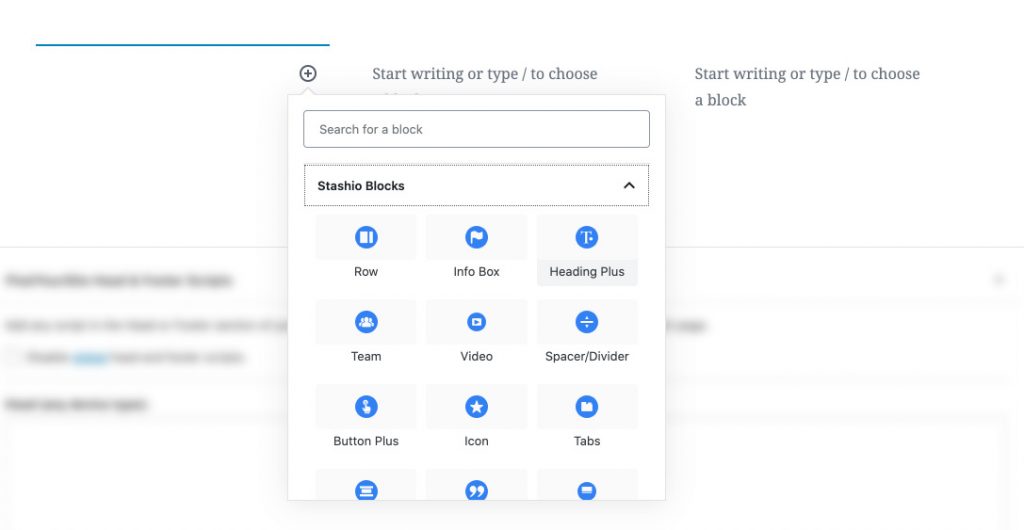Click the paragraph placeholder beside the plus icon

(x=485, y=74)
